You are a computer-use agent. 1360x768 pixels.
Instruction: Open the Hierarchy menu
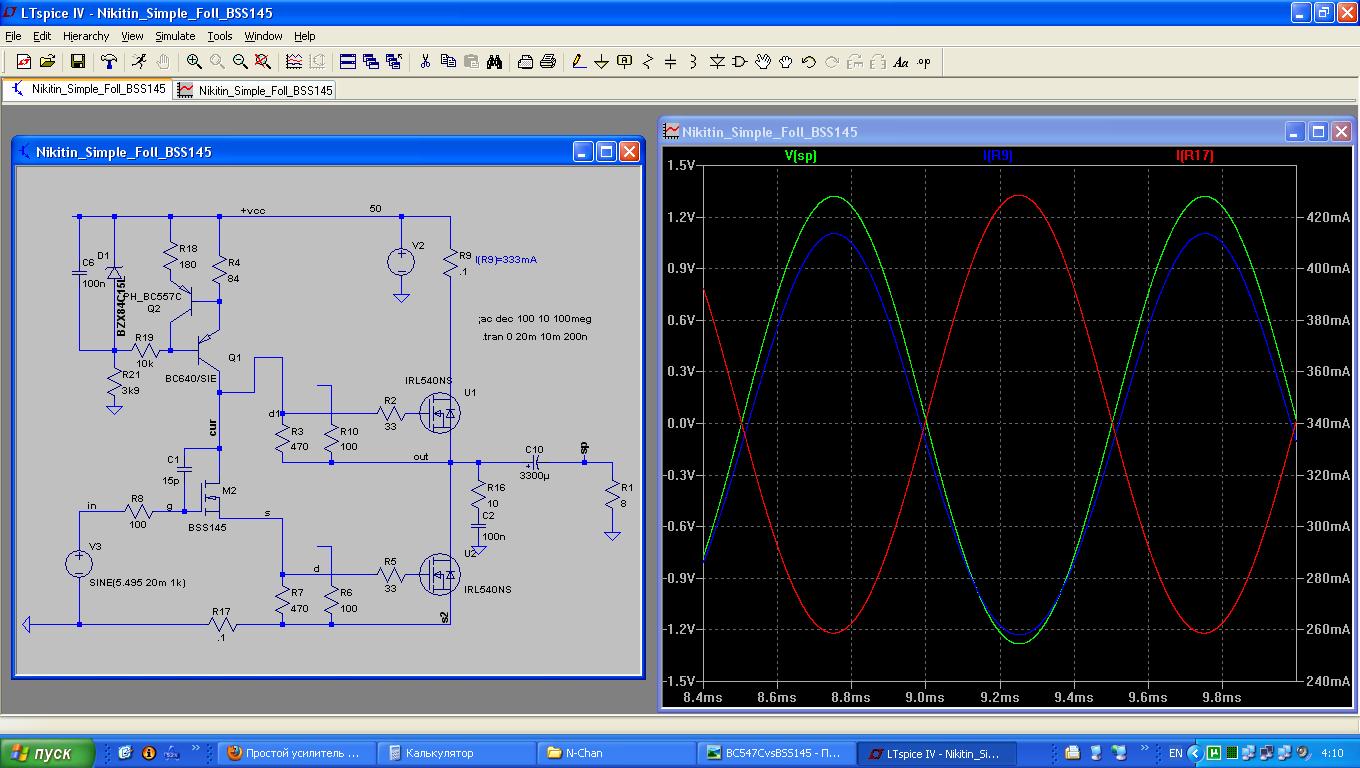pyautogui.click(x=86, y=36)
